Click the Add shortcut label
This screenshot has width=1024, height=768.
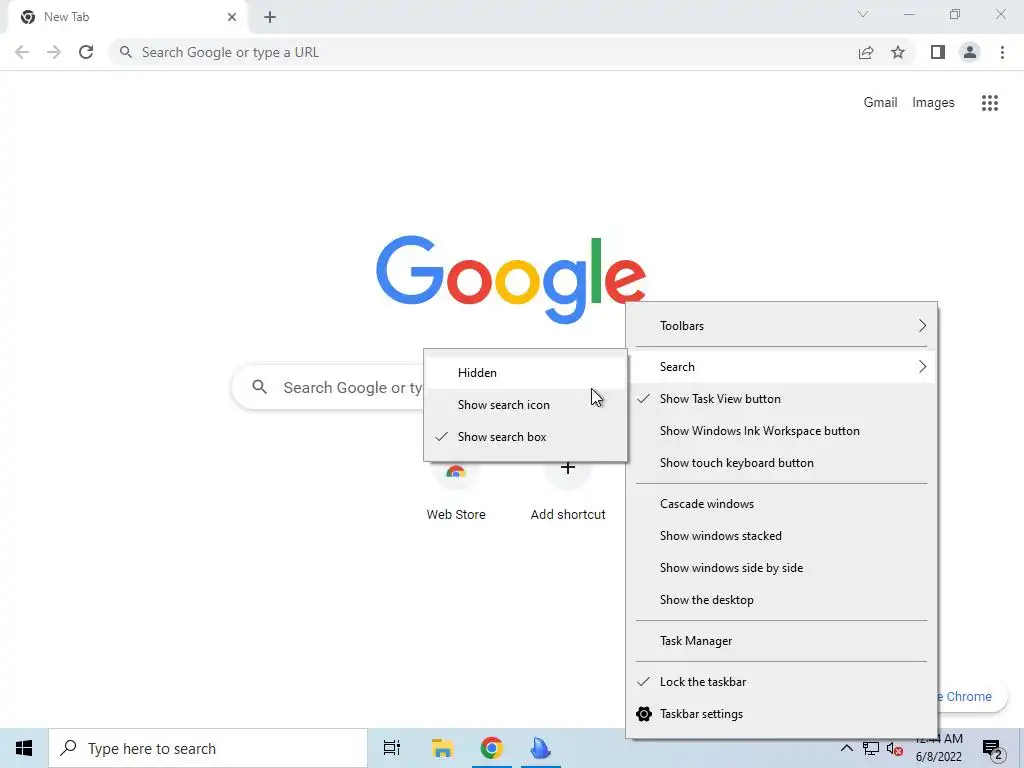tap(568, 515)
